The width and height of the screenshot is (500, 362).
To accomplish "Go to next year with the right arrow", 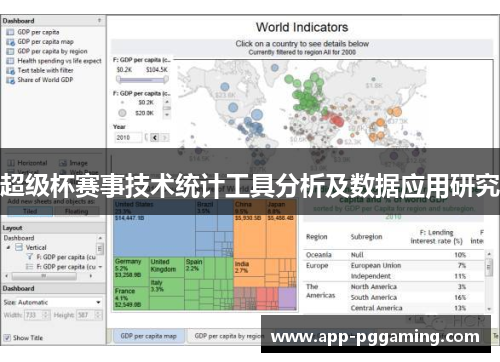I will coord(164,137).
